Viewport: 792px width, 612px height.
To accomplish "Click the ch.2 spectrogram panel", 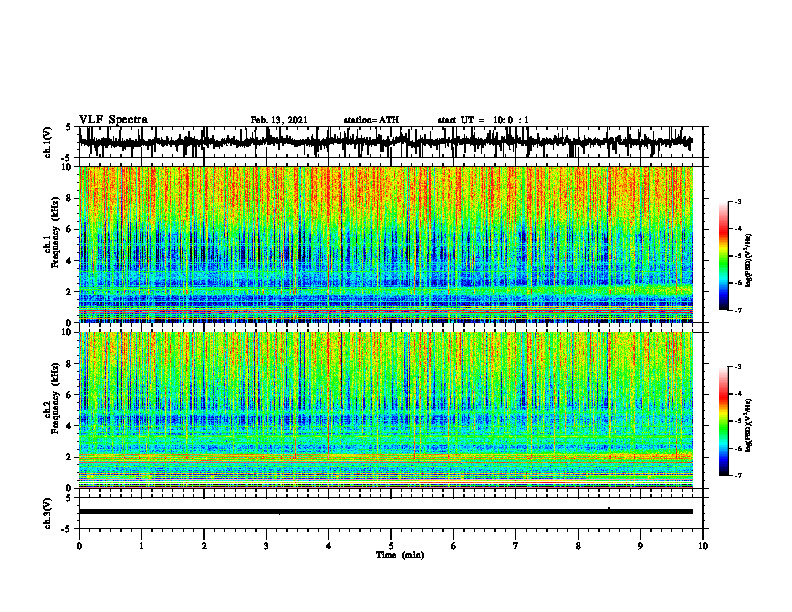I will tap(385, 410).
